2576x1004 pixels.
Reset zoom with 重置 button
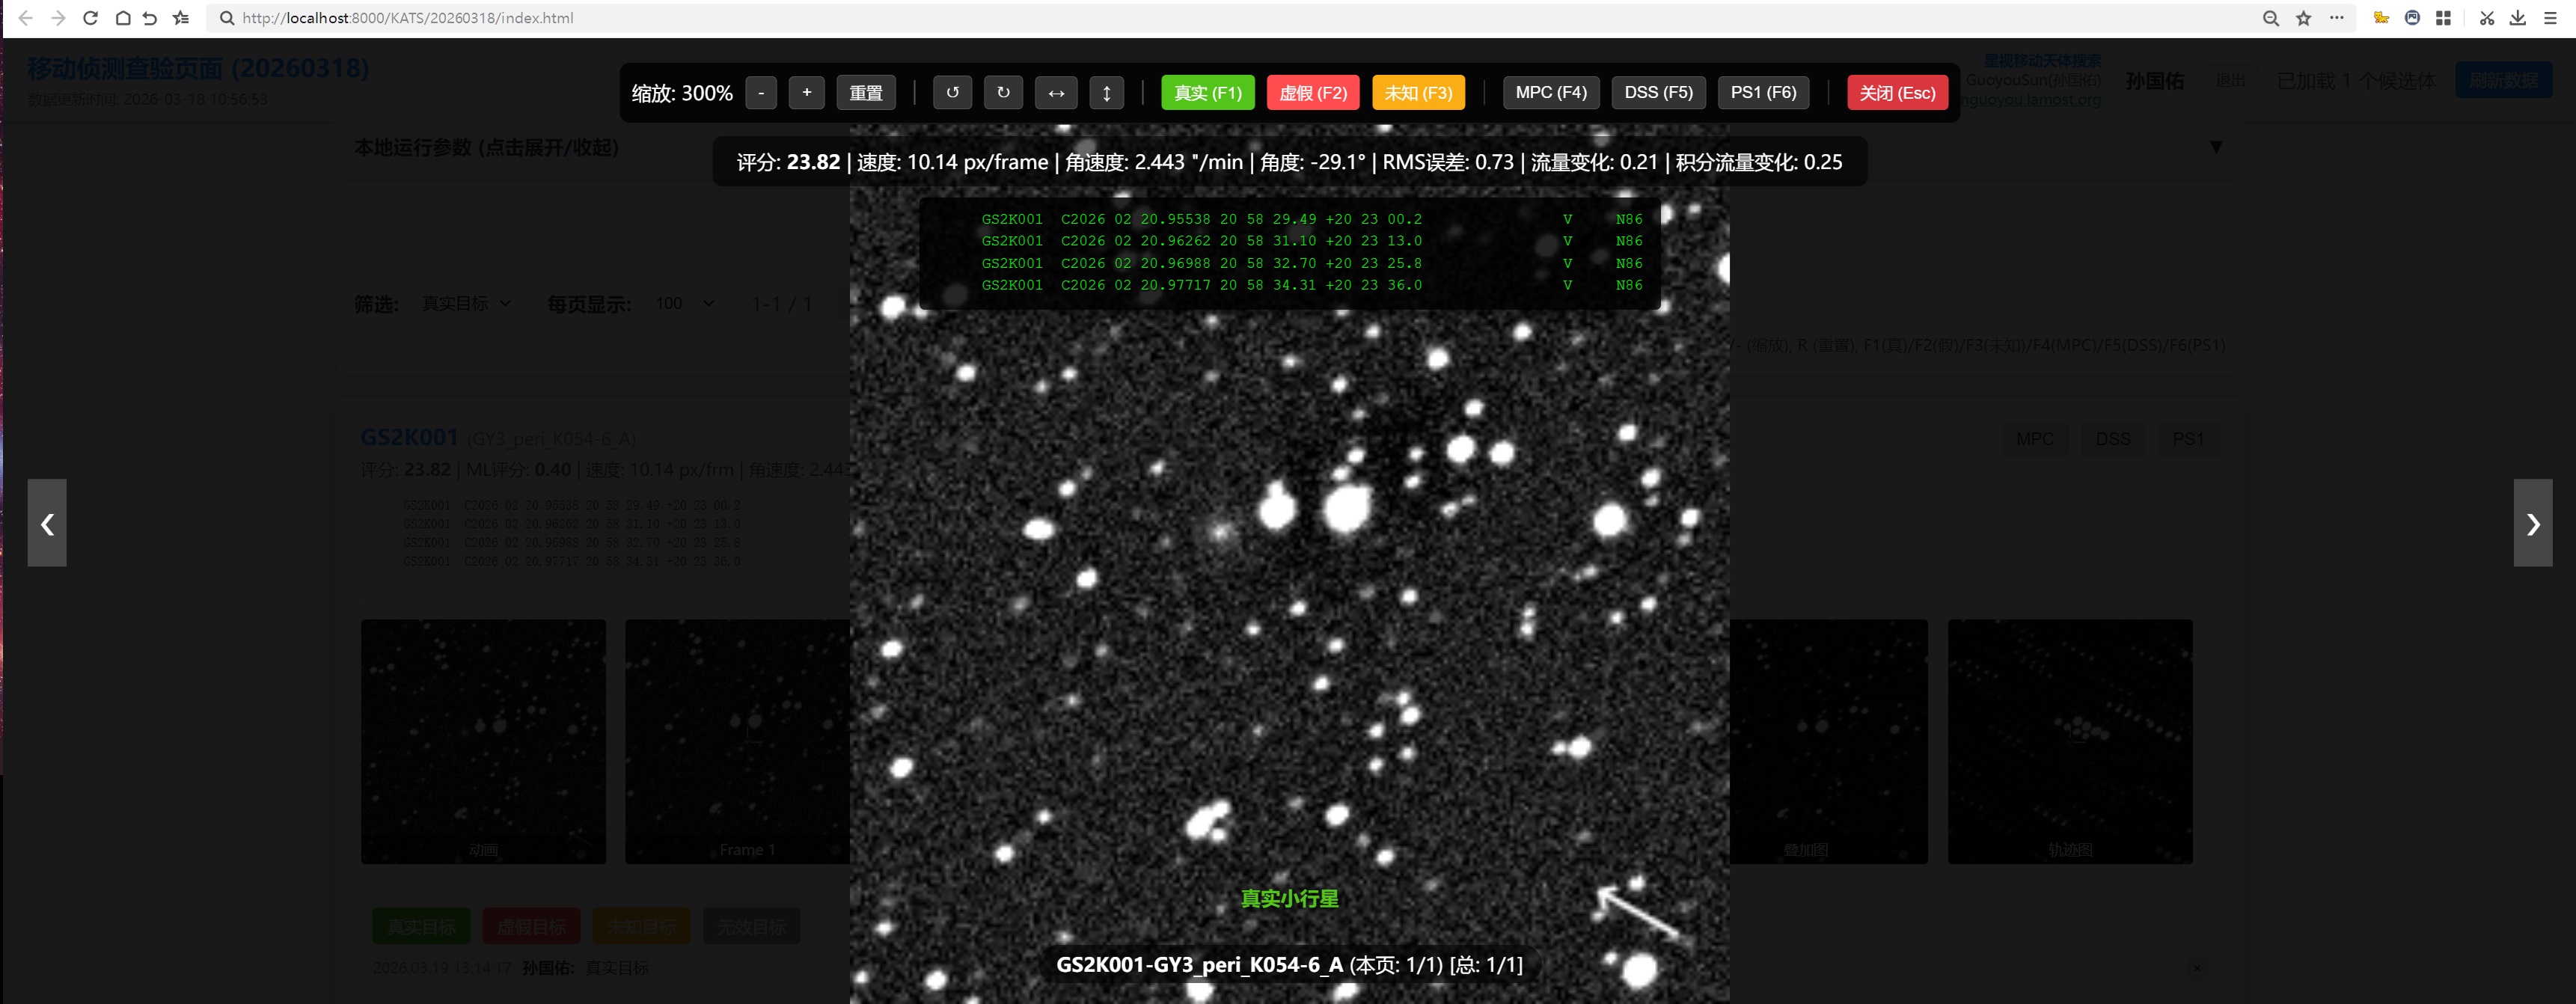[865, 93]
